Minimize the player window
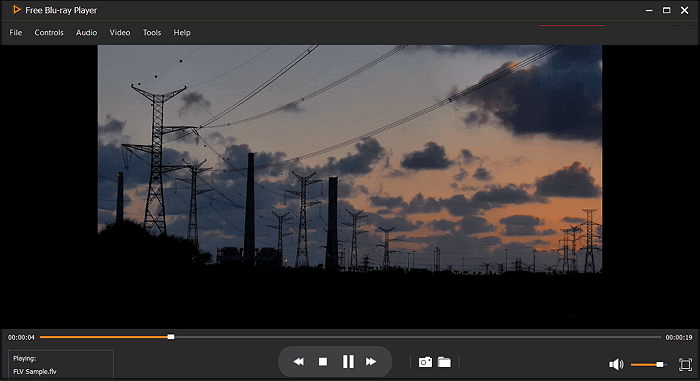Image resolution: width=700 pixels, height=381 pixels. pos(649,10)
